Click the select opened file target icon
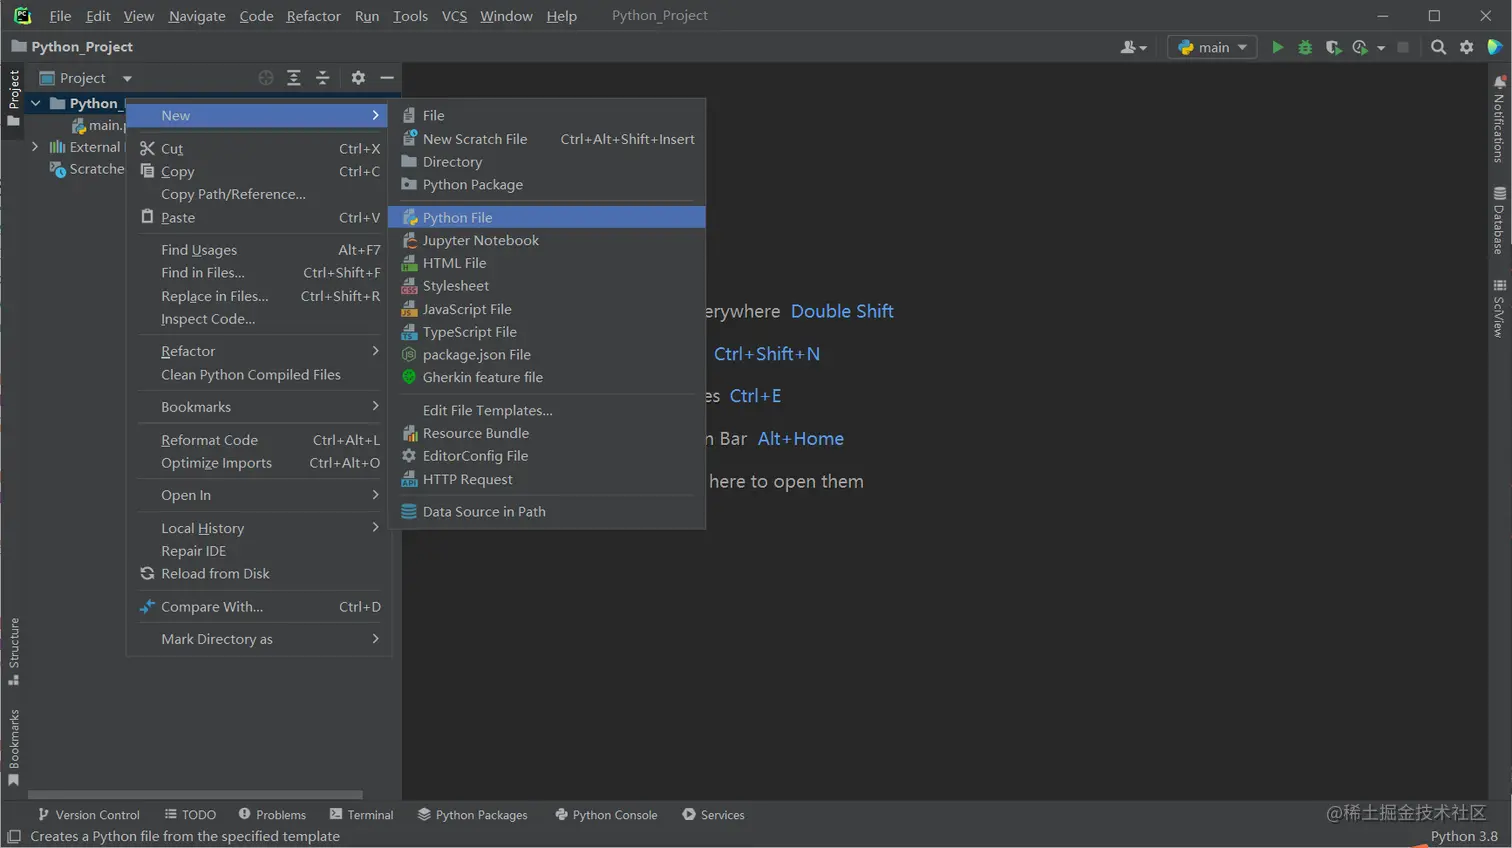1512x848 pixels. [x=266, y=78]
